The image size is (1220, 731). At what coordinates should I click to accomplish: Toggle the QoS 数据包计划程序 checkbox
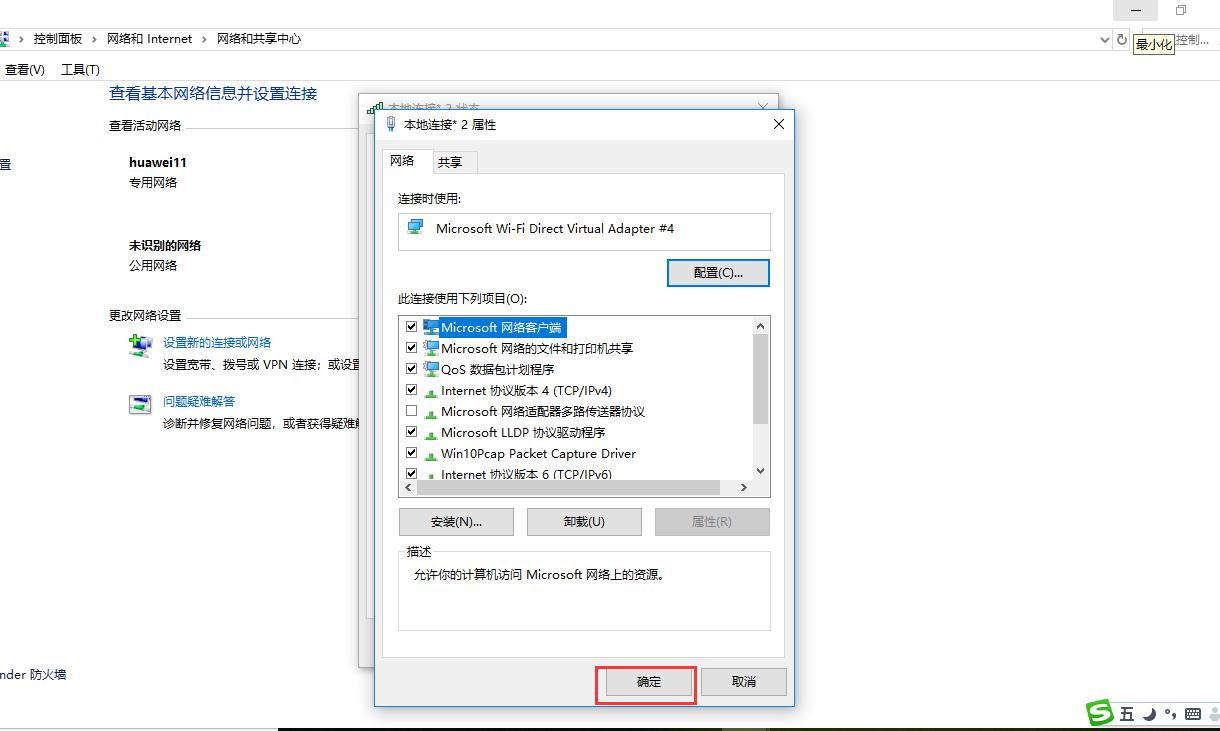(x=411, y=369)
